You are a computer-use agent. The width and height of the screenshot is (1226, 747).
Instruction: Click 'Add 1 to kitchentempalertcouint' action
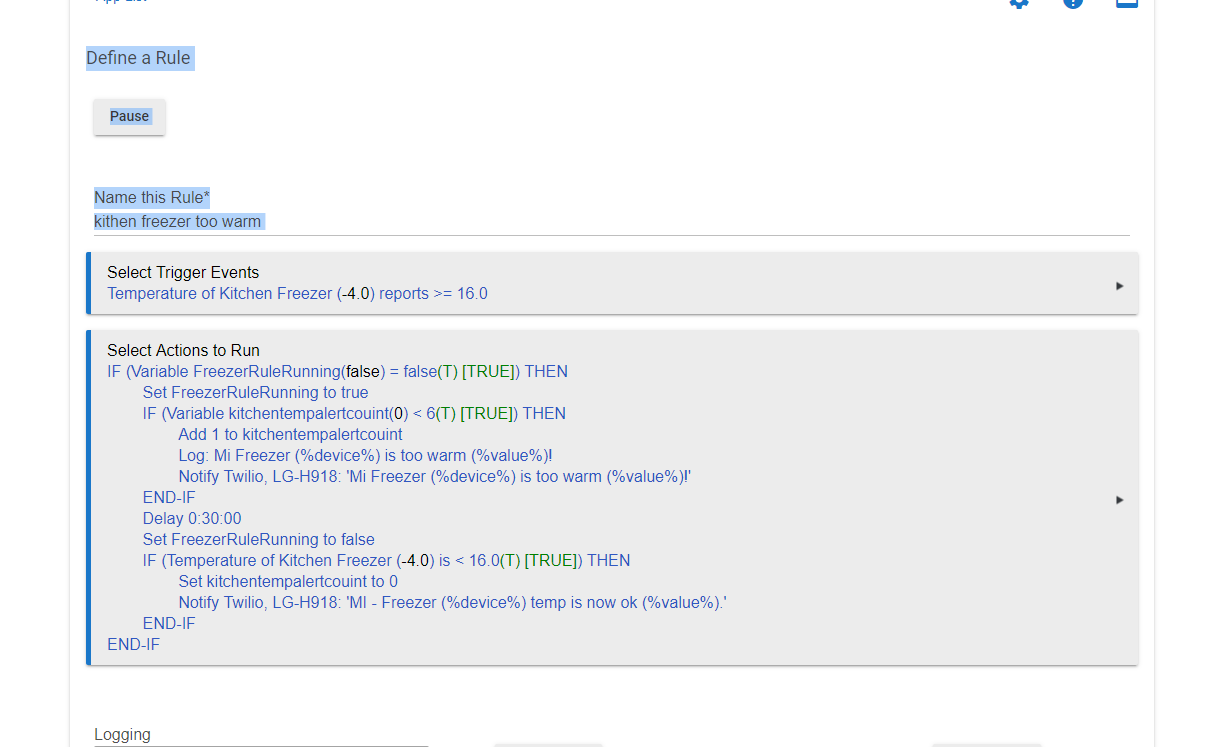(x=290, y=435)
